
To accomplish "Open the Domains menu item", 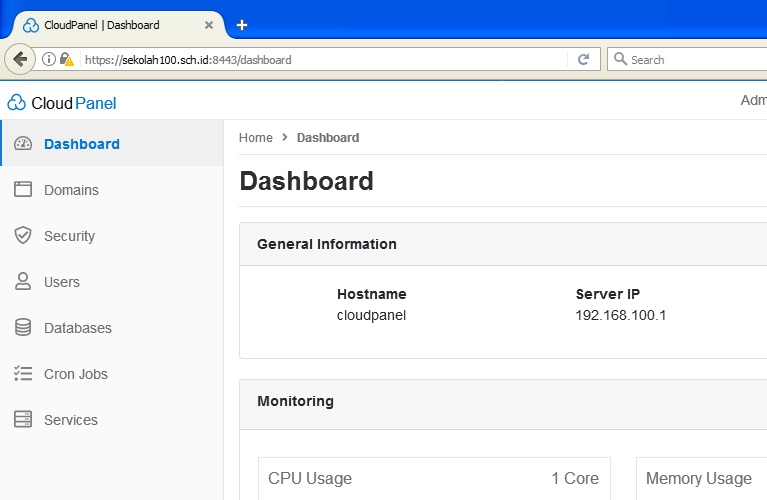I will pyautogui.click(x=71, y=190).
